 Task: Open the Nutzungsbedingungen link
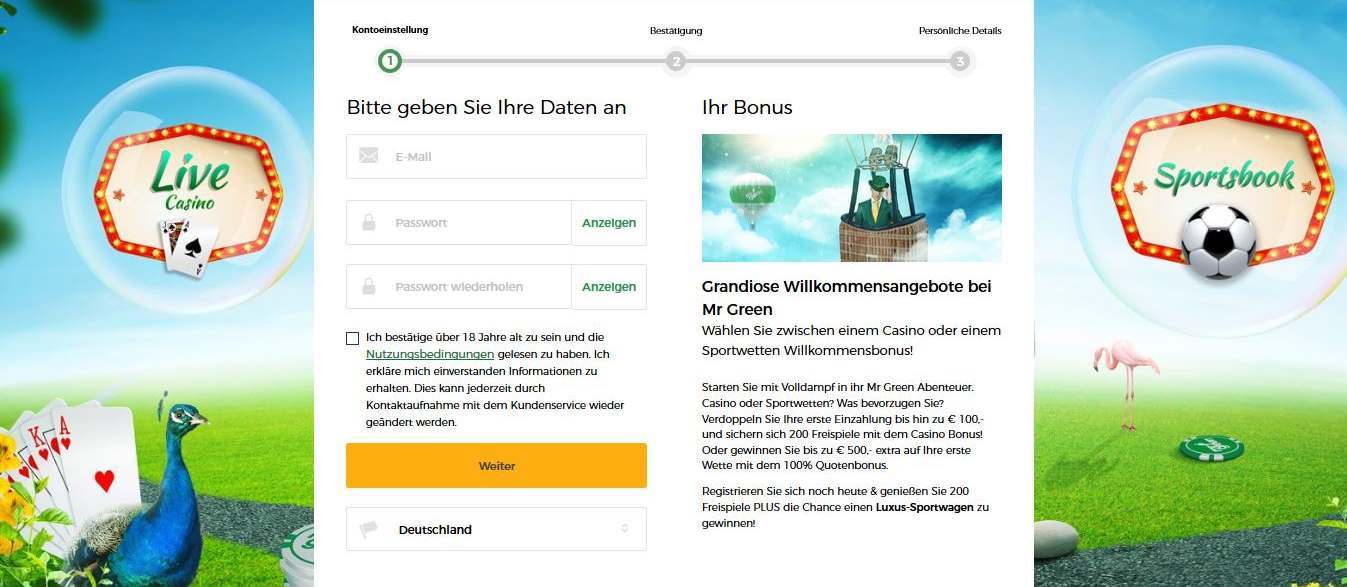430,354
